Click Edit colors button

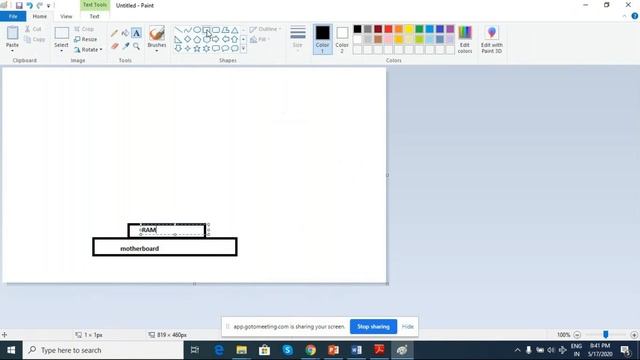(465, 39)
